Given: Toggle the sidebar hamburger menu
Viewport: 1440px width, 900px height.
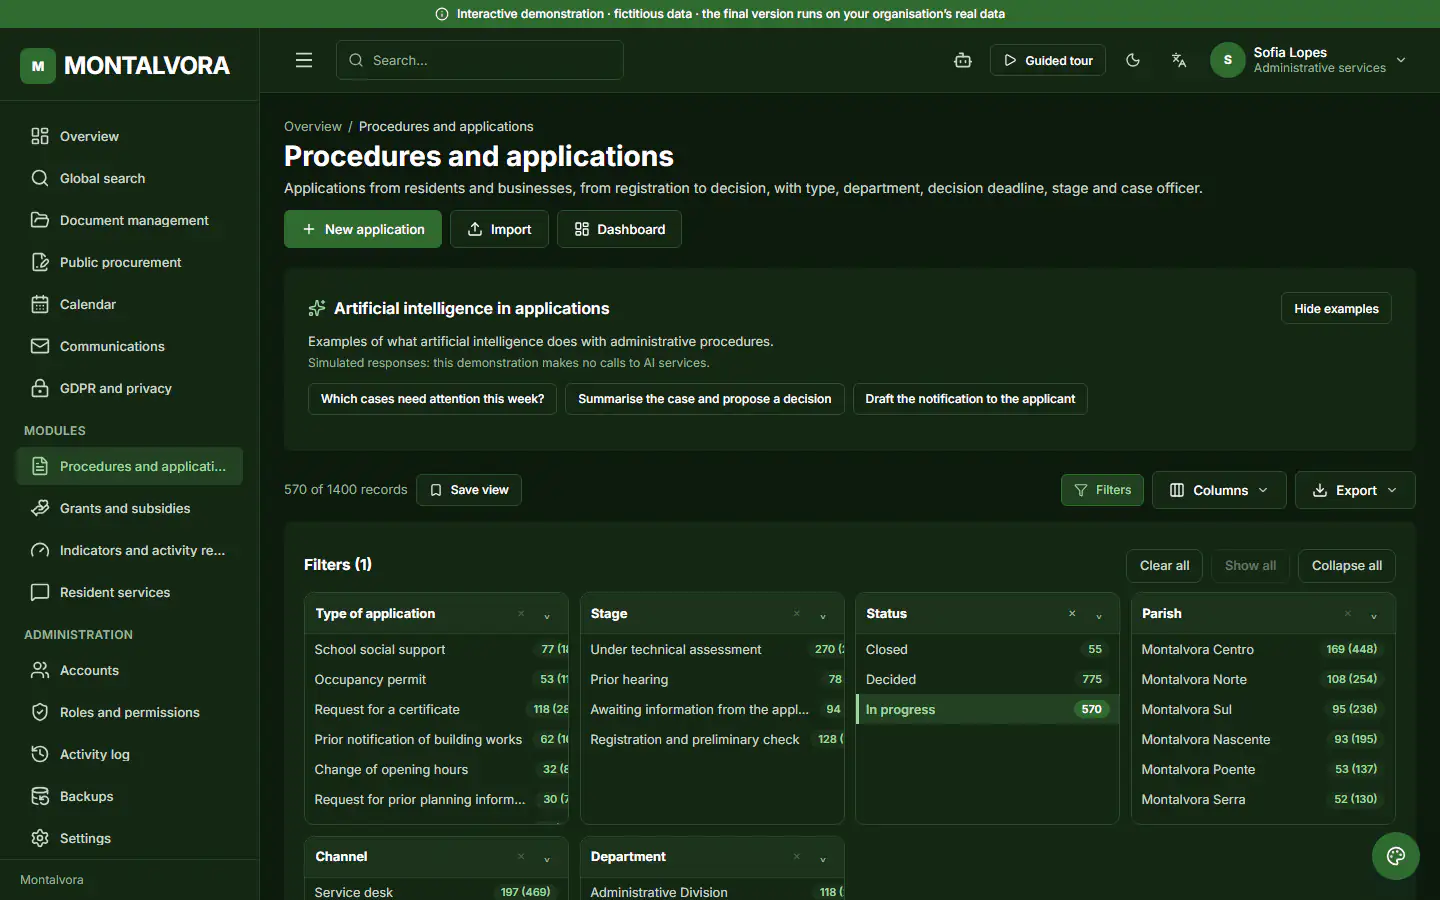Looking at the screenshot, I should [304, 60].
